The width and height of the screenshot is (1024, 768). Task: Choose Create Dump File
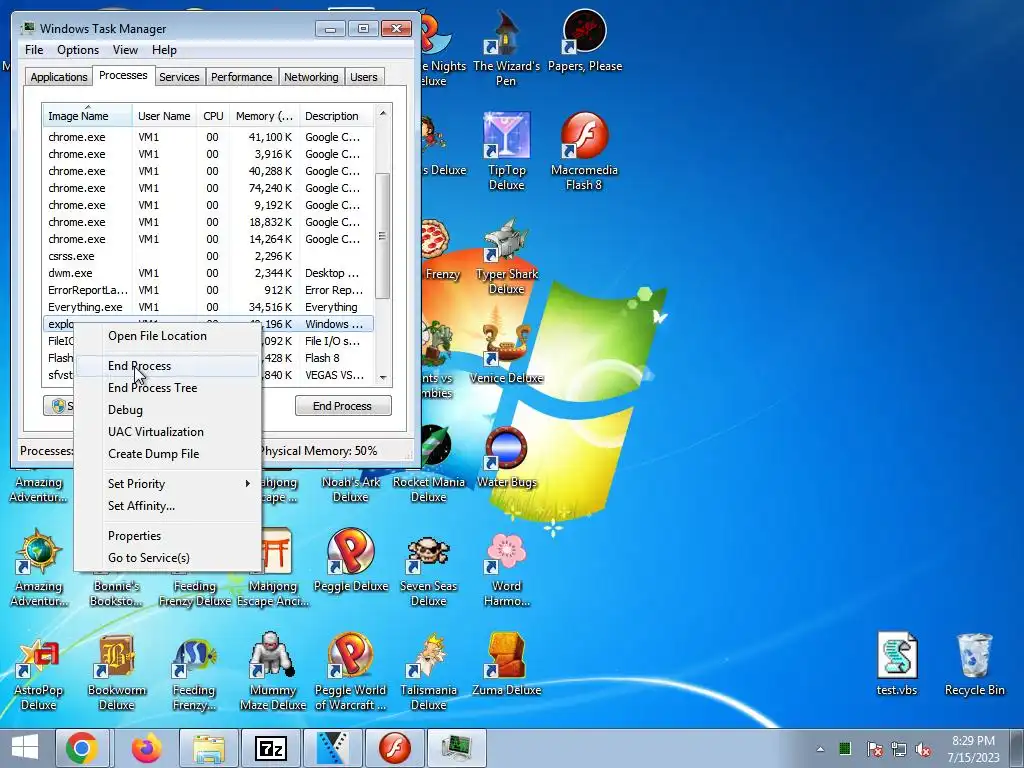click(168, 454)
